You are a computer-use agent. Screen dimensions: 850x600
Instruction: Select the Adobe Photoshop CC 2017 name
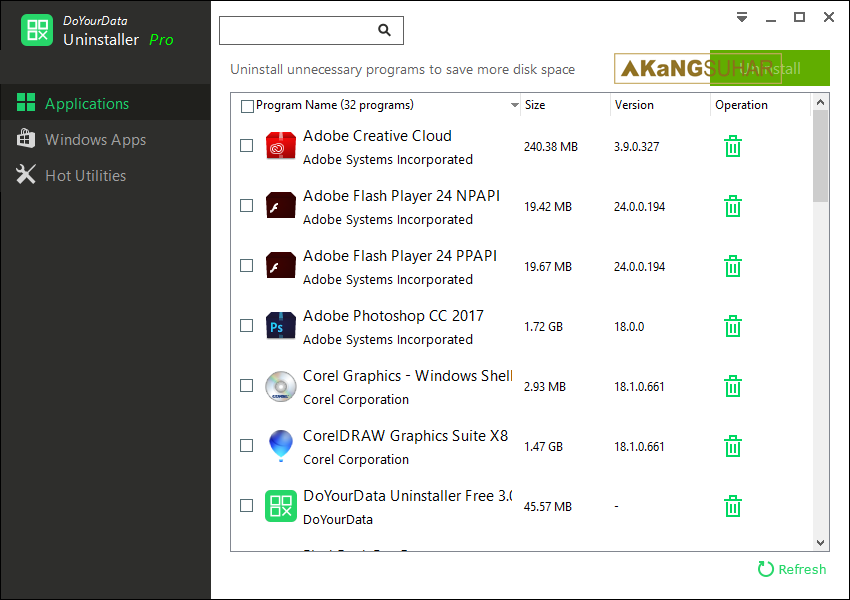393,315
